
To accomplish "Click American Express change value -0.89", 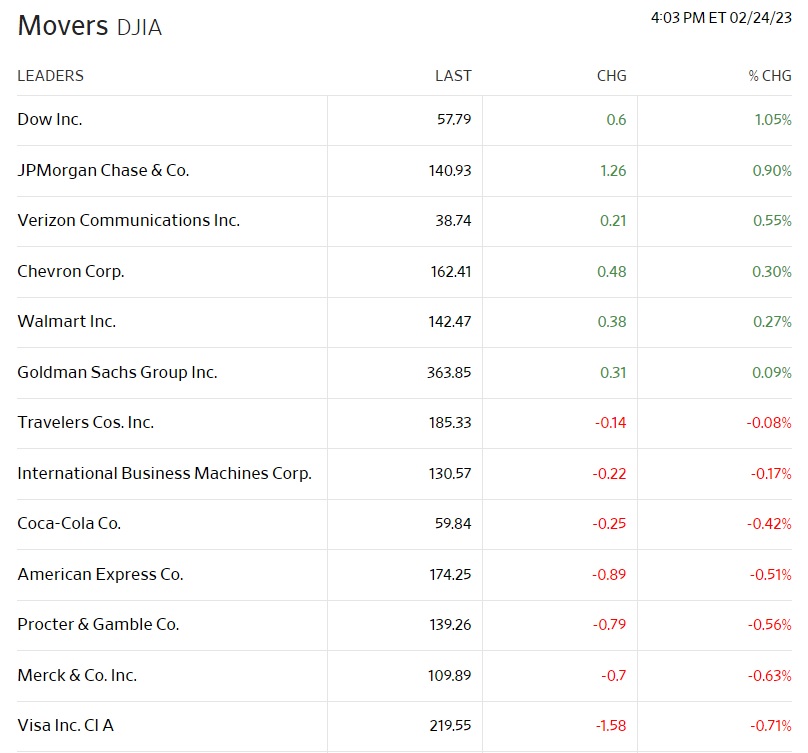I will [609, 575].
